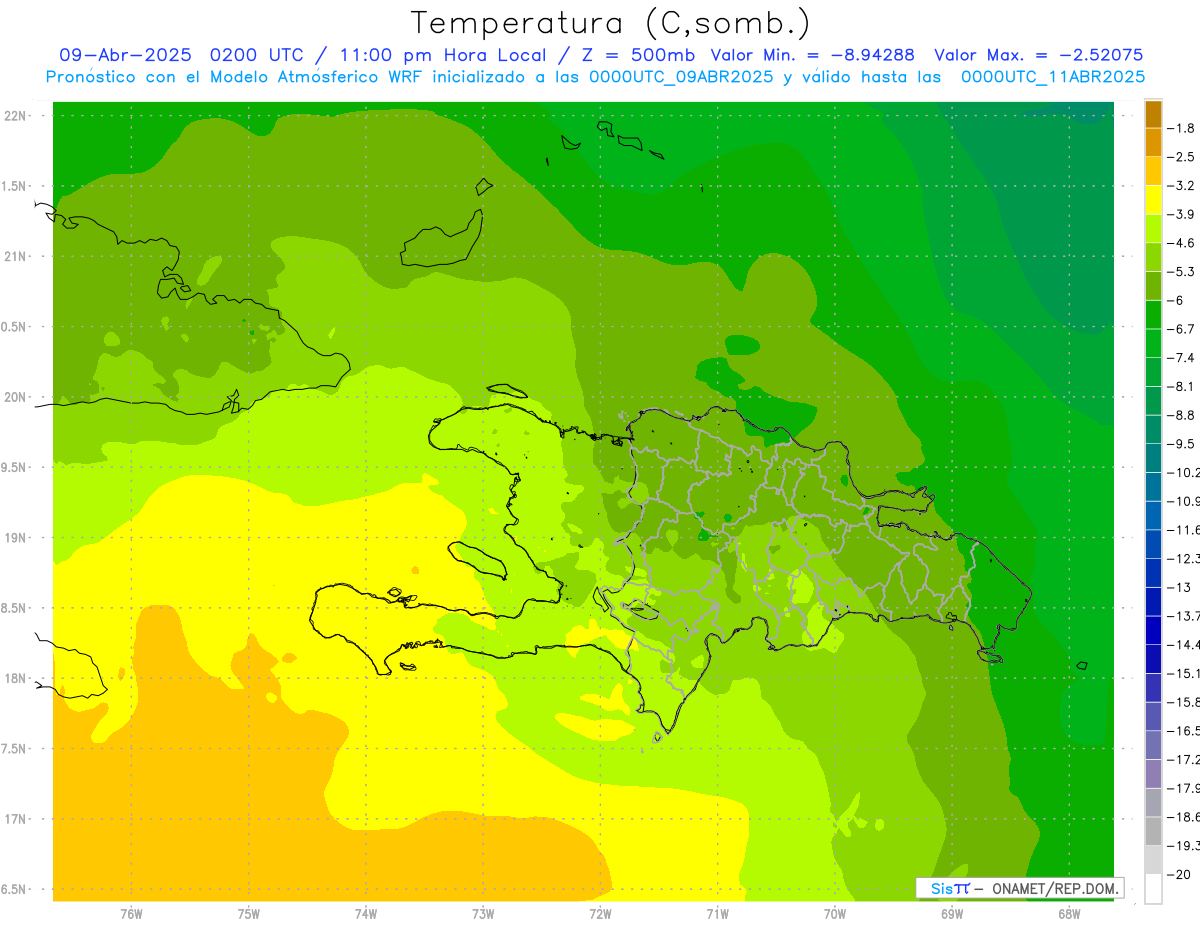
Task: Click the '09-Abr-2025' date text
Action: point(125,55)
